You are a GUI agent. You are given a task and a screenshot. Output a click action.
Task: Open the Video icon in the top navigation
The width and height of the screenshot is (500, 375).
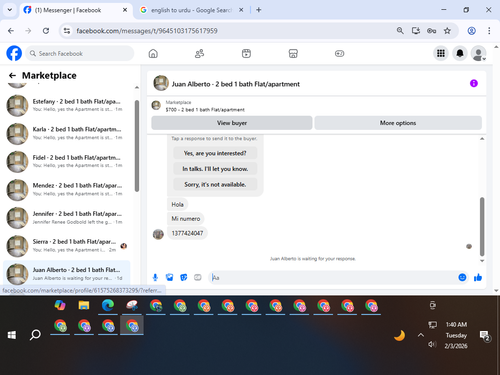(x=246, y=53)
